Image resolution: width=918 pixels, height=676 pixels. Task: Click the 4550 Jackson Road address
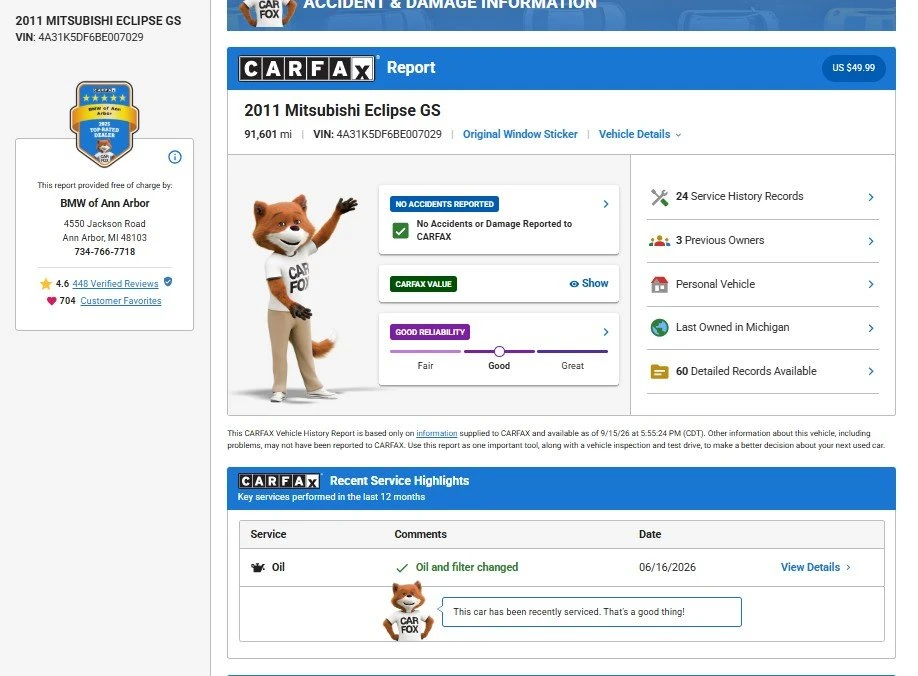pos(105,224)
